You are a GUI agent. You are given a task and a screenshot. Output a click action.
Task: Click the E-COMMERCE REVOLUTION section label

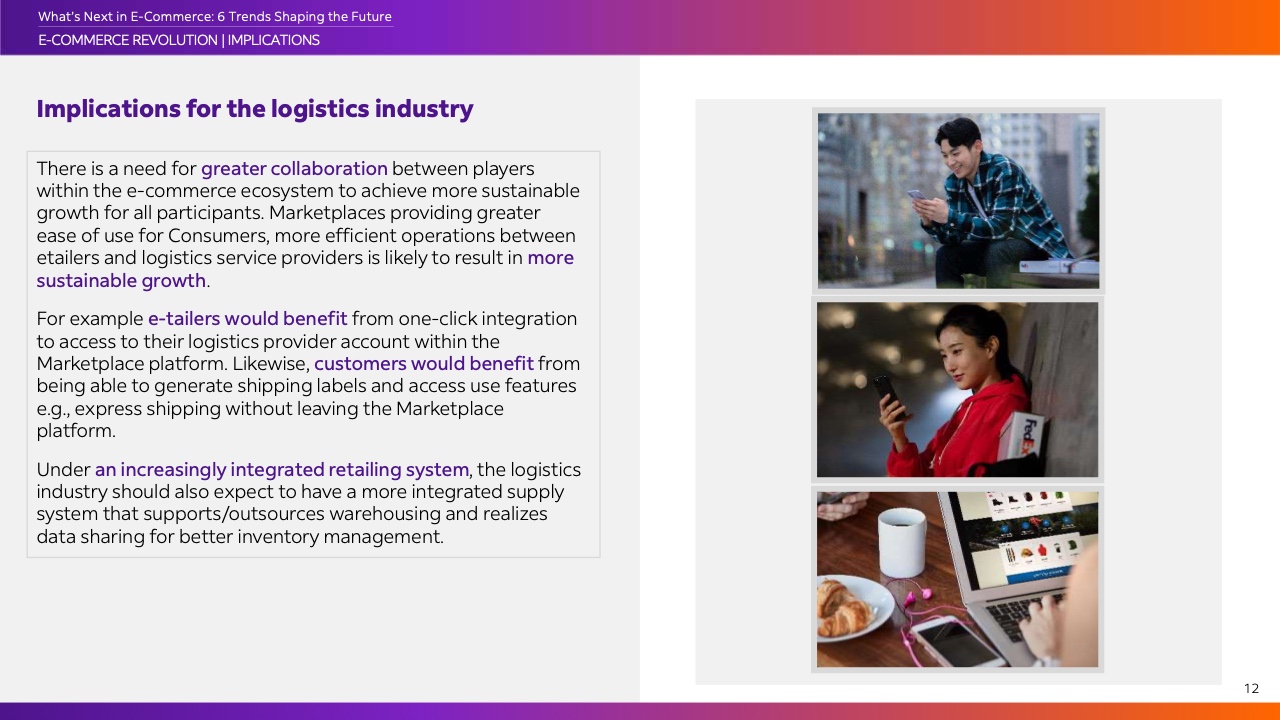[127, 40]
